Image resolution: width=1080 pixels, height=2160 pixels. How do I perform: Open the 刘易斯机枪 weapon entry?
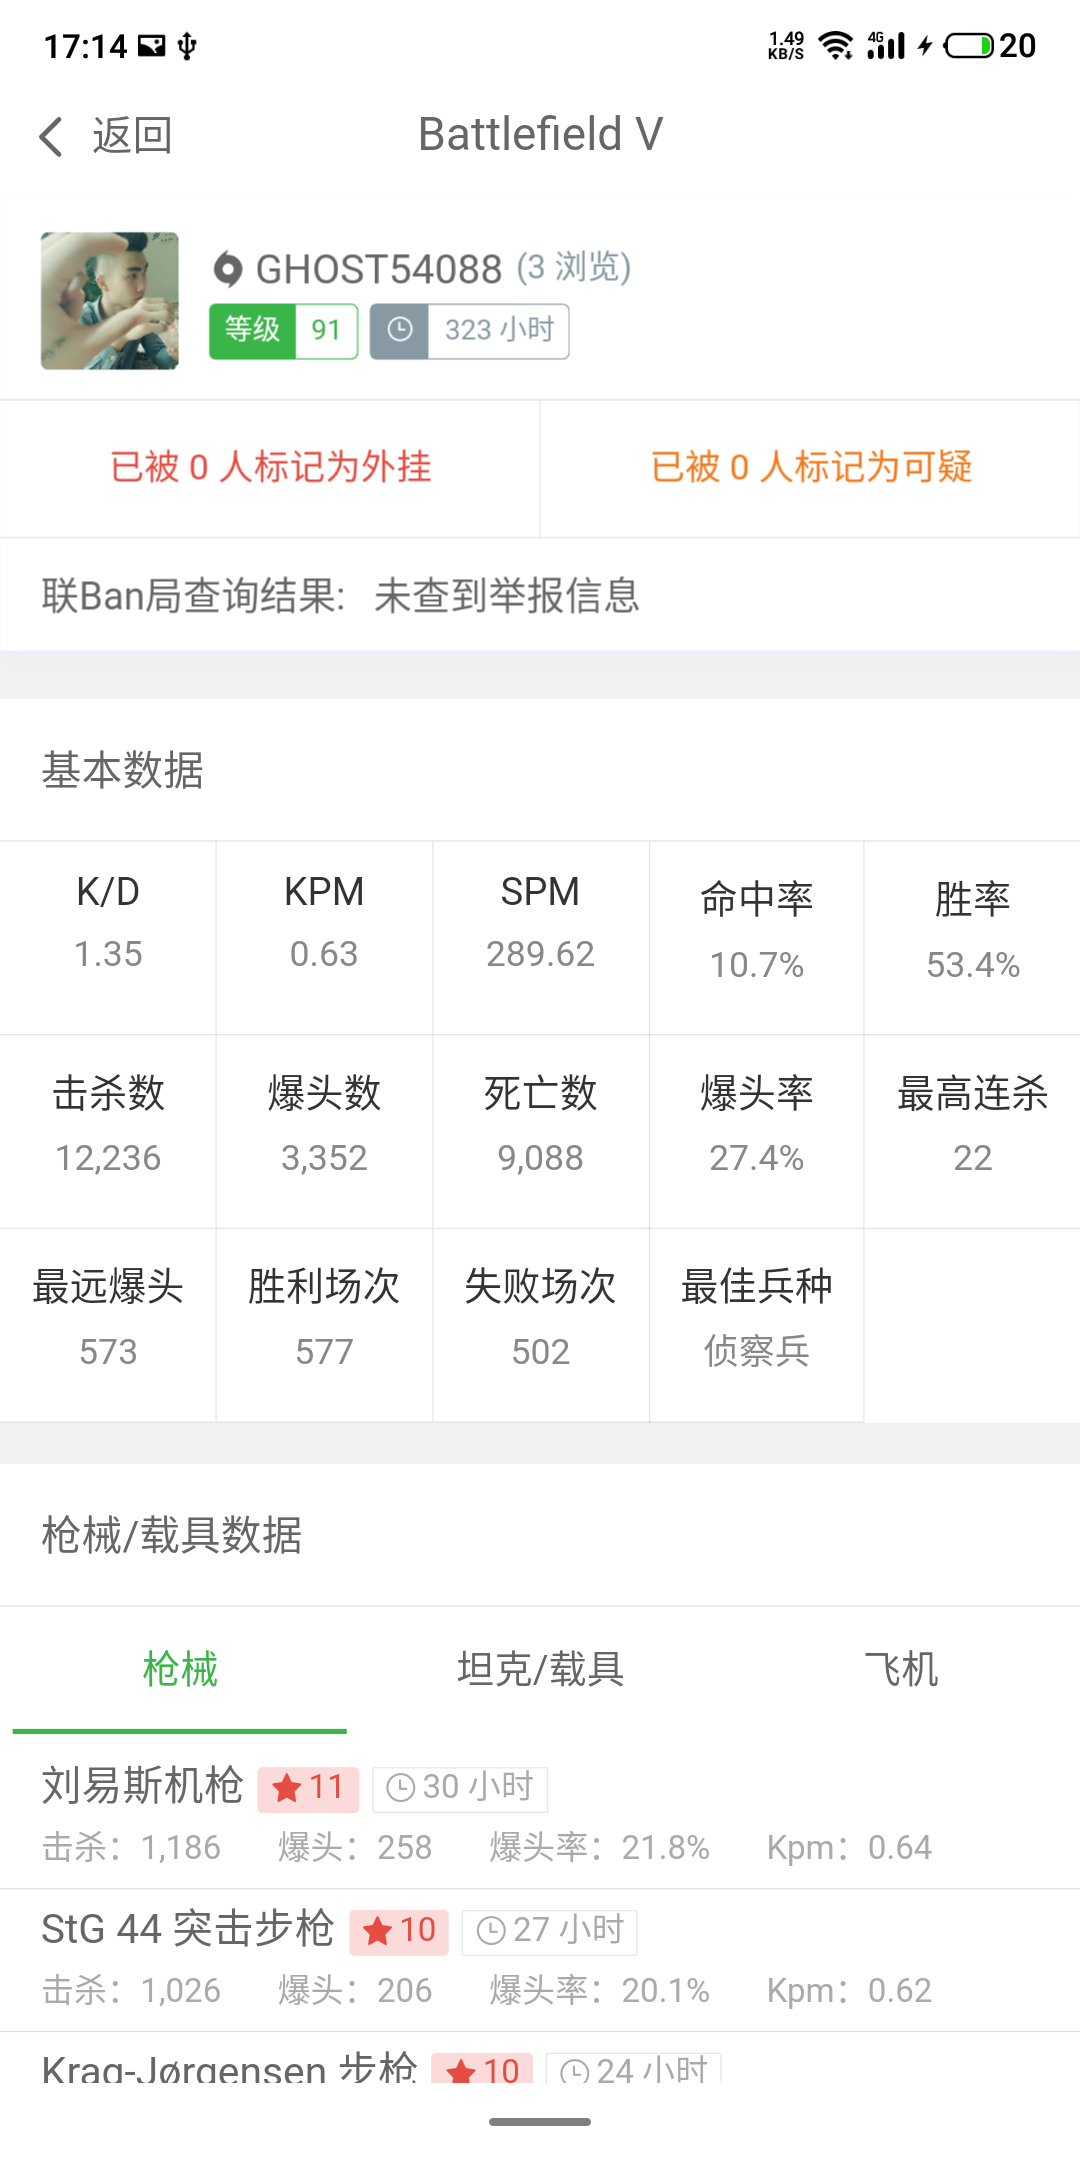point(540,1817)
